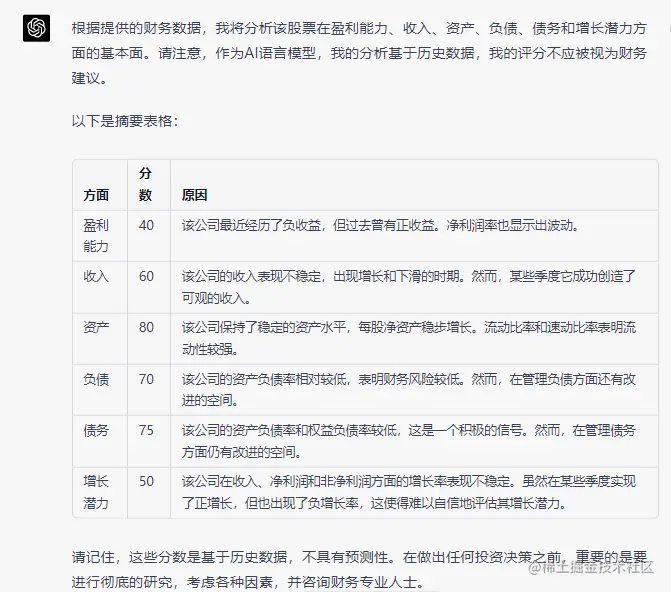
Task: Click the 增长潜力 row label
Action: (x=96, y=492)
